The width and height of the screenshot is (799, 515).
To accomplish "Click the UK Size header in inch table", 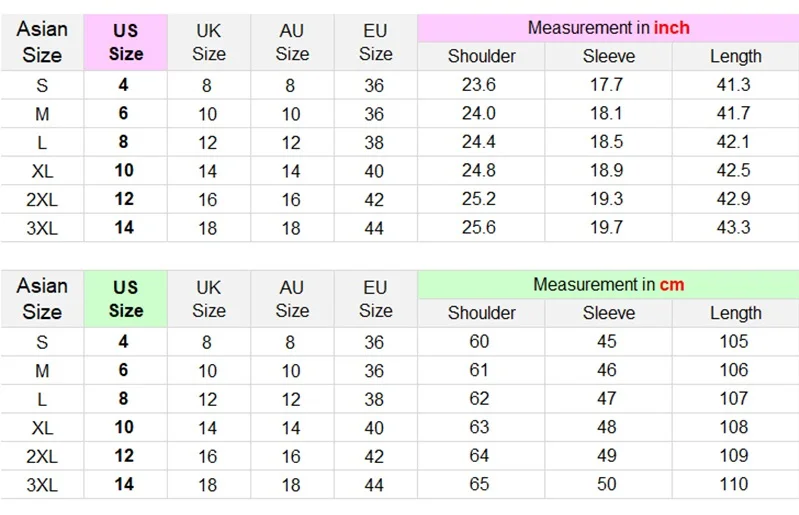I will 209,42.
